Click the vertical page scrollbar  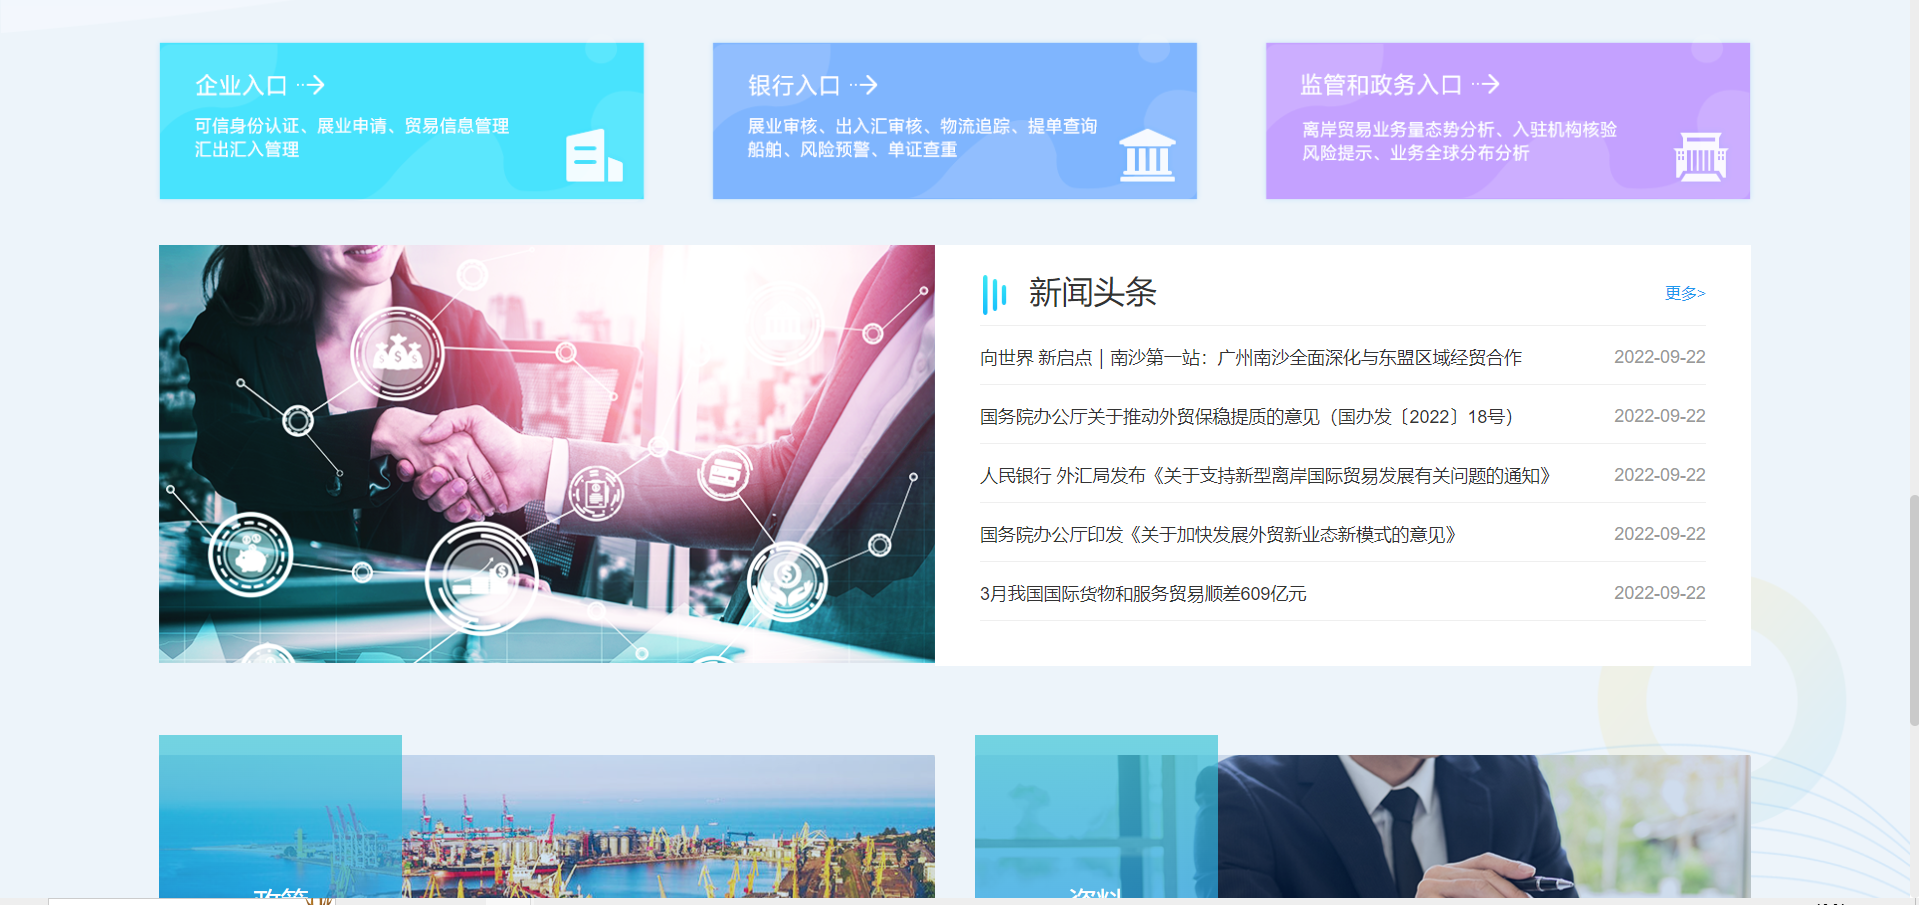(1913, 610)
